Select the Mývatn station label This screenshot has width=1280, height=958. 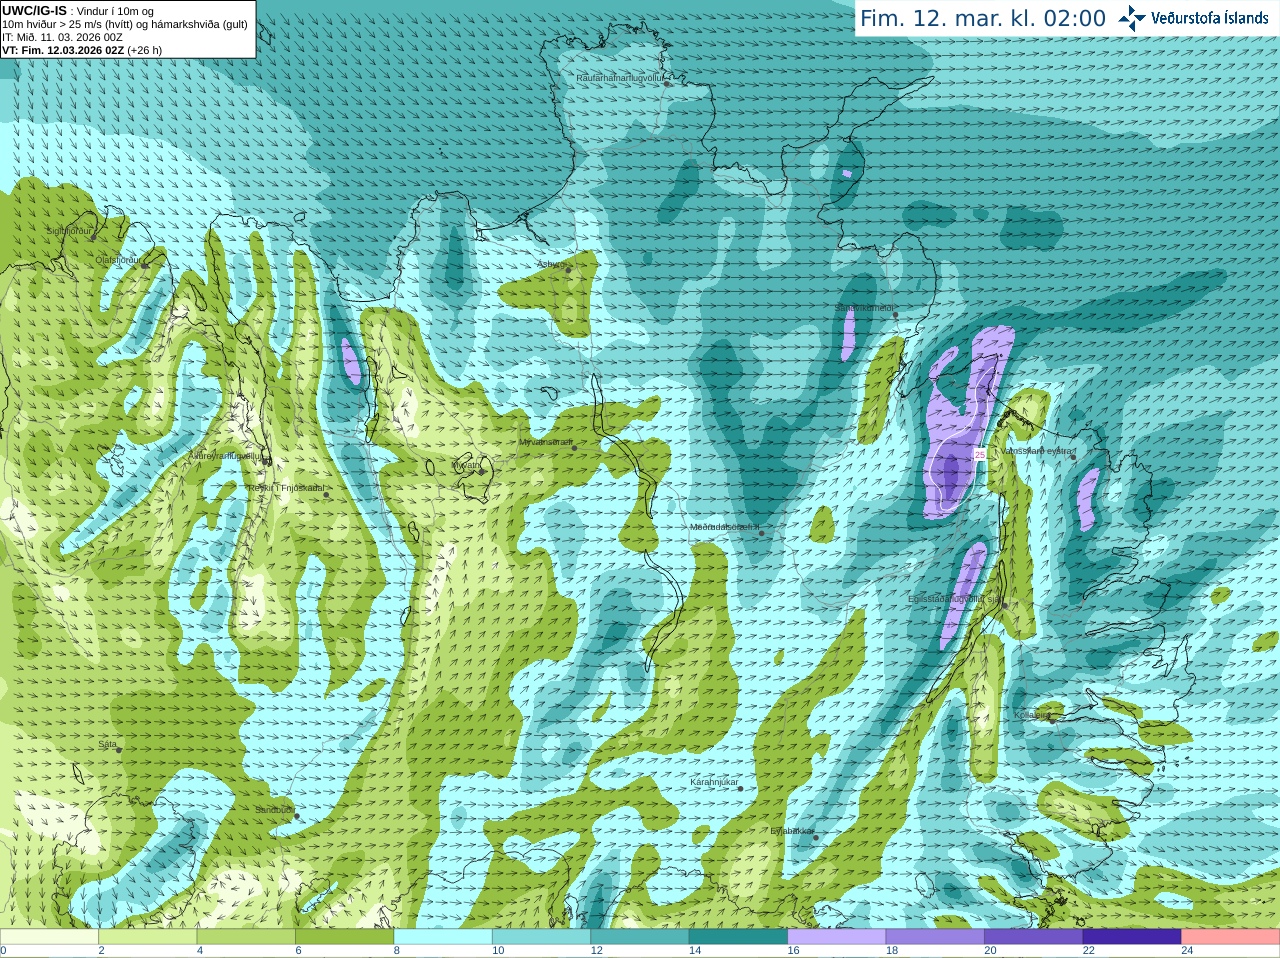tap(466, 465)
